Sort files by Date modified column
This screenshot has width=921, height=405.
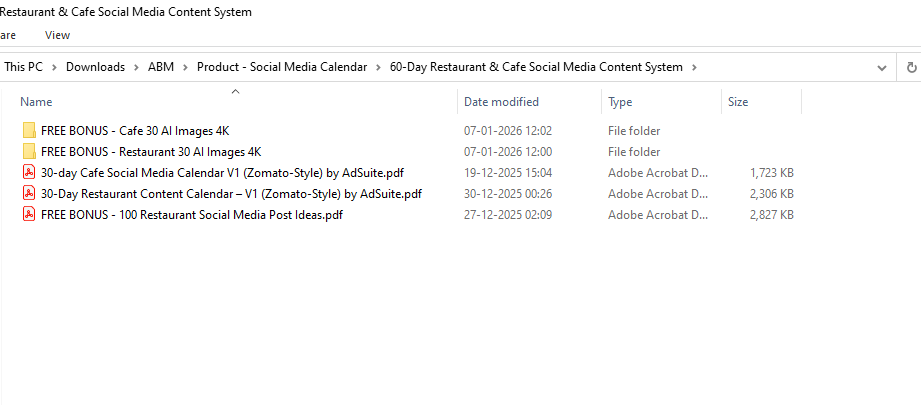pyautogui.click(x=501, y=102)
